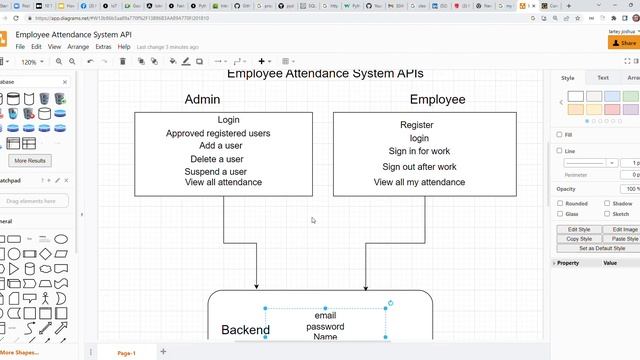Pick the light blue color swatch
This screenshot has width=640, height=360.
pyautogui.click(x=612, y=96)
